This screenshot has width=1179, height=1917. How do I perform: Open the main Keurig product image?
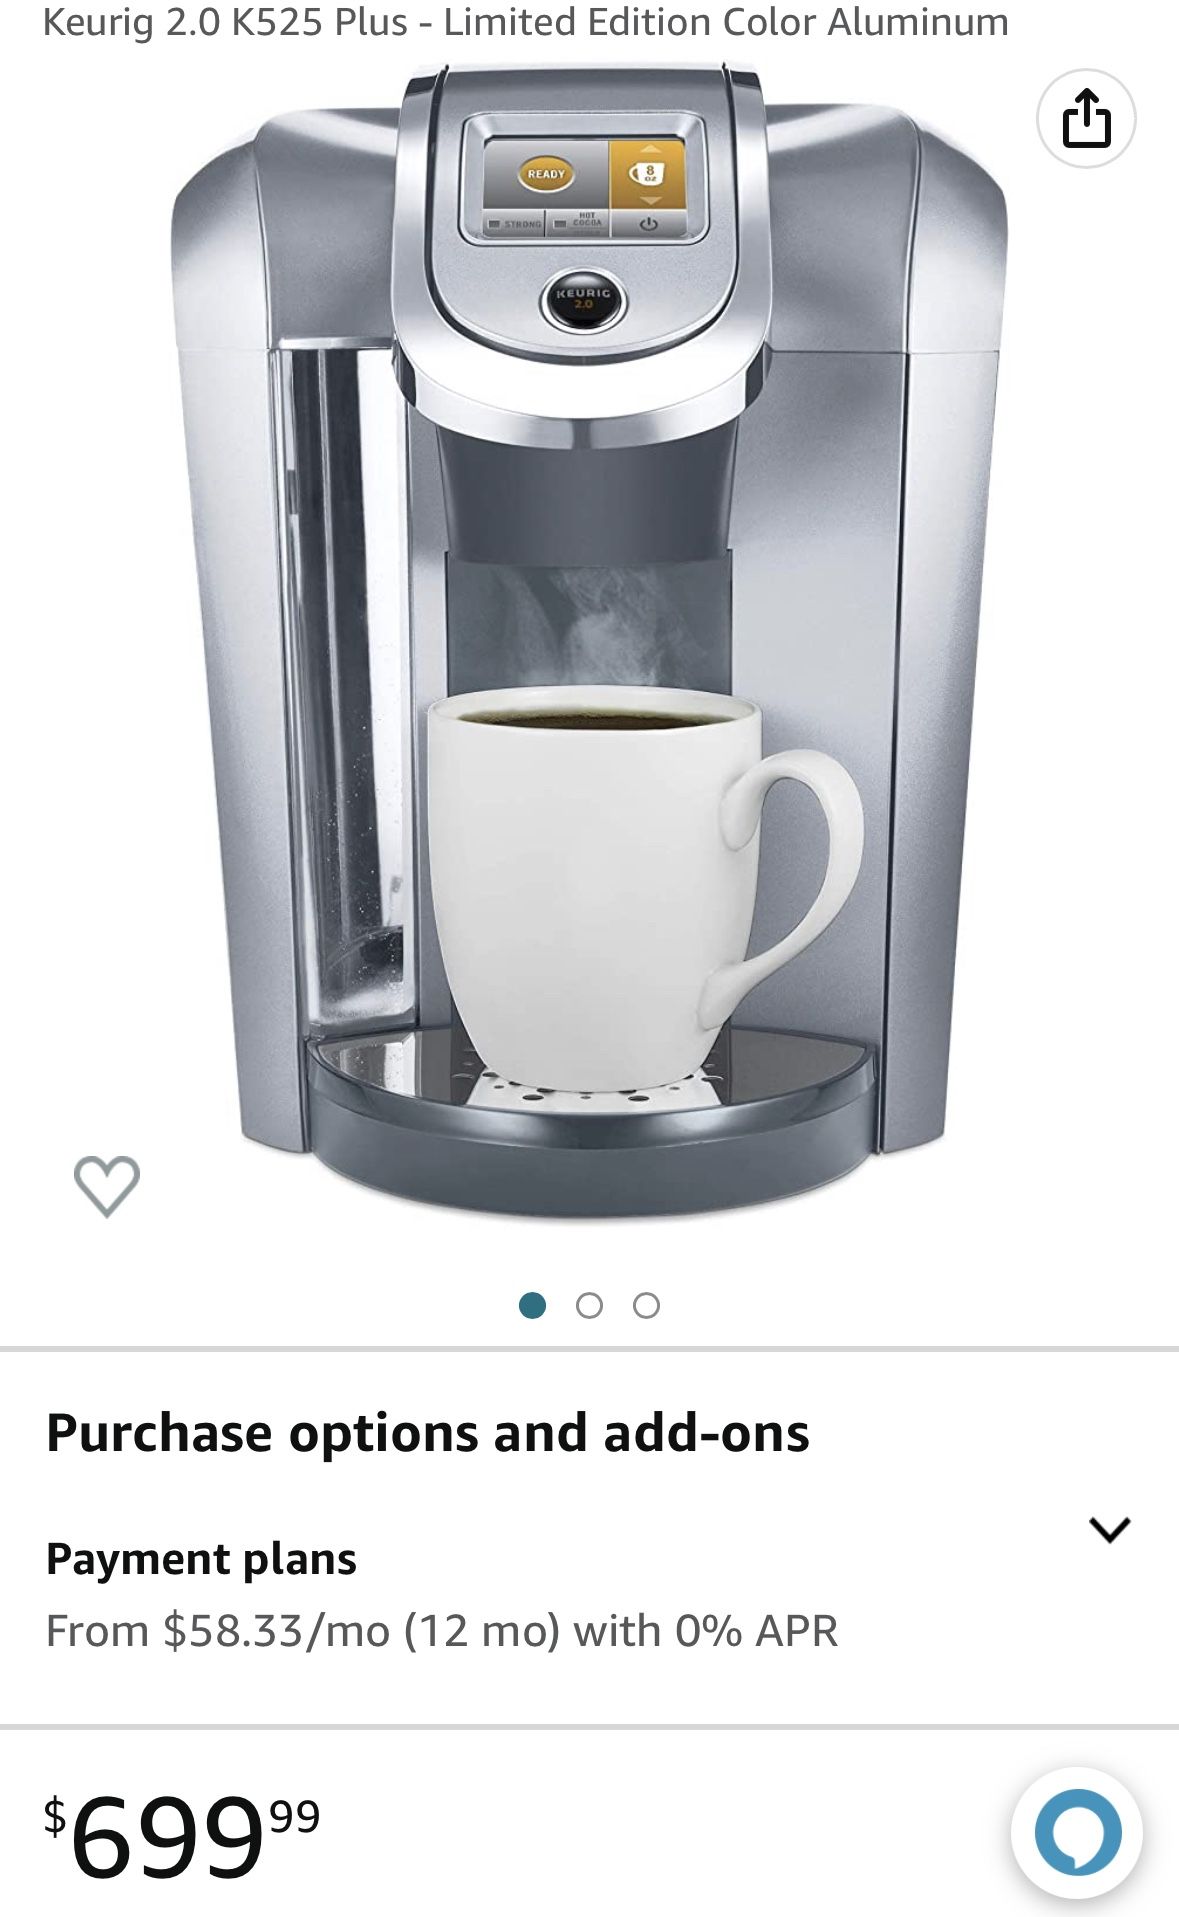pyautogui.click(x=590, y=640)
